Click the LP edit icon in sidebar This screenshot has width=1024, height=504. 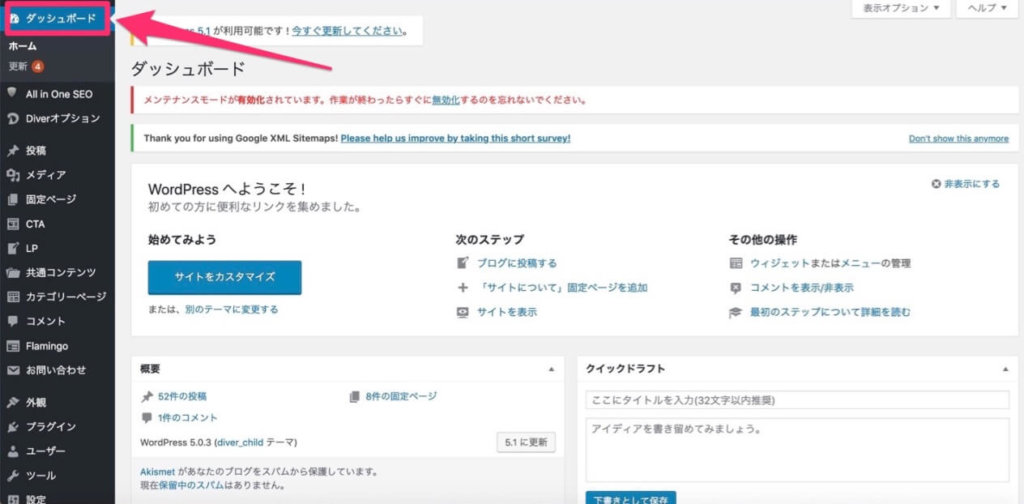click(12, 248)
